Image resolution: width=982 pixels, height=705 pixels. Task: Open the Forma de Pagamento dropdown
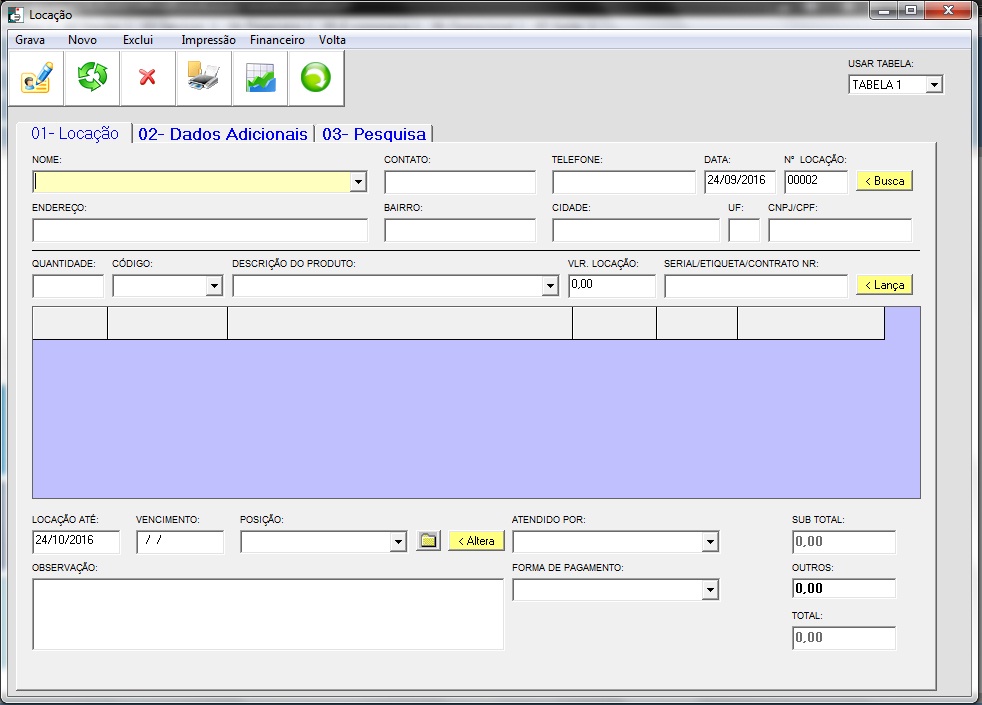(710, 590)
